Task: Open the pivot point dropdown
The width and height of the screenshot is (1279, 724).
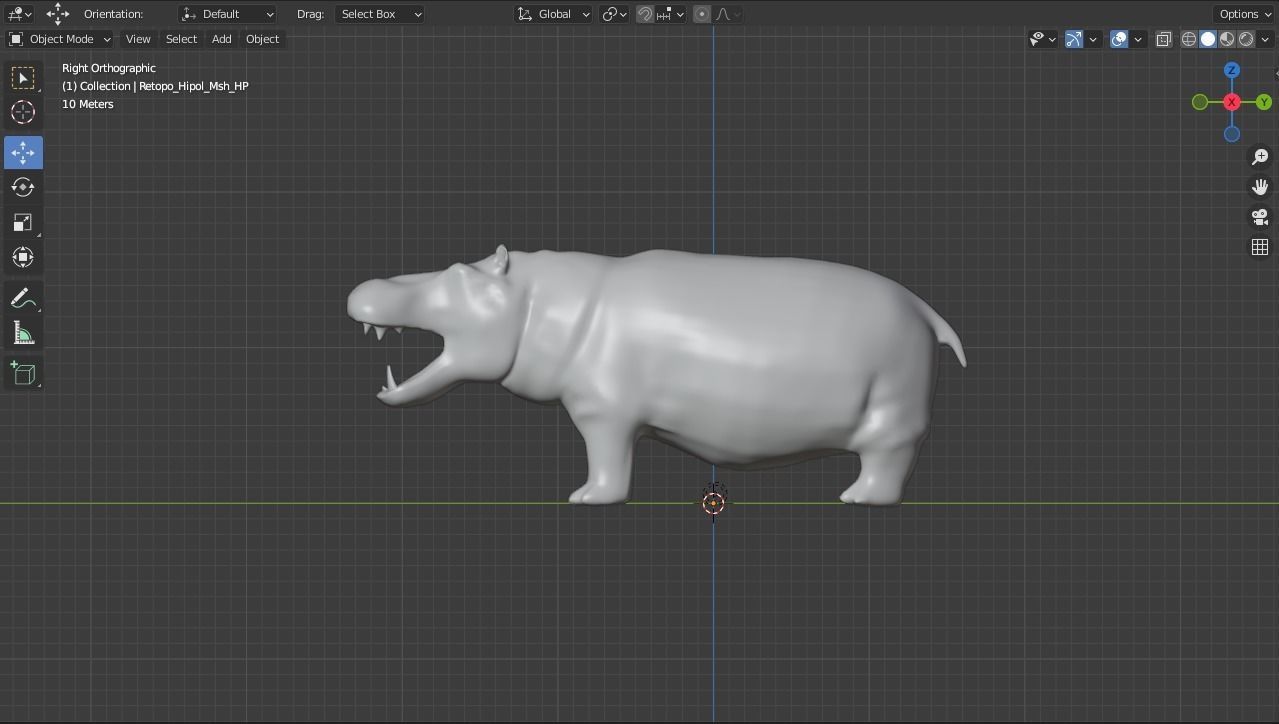Action: 614,14
